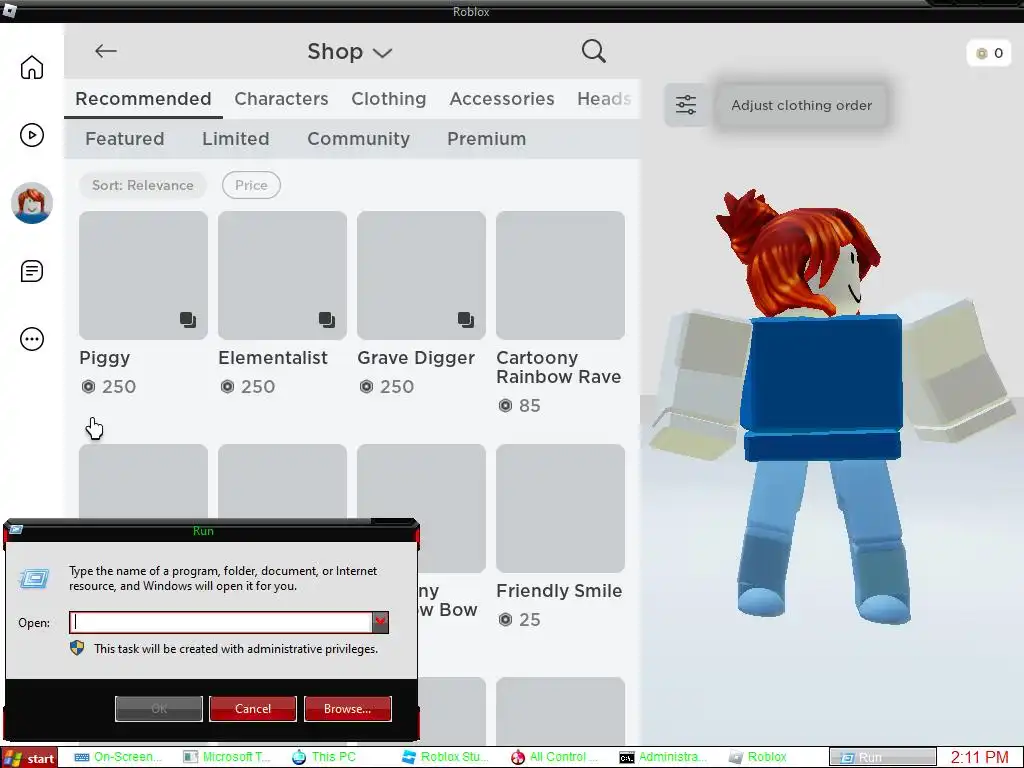Go back with the left arrow
This screenshot has height=768, width=1024.
pyautogui.click(x=106, y=51)
